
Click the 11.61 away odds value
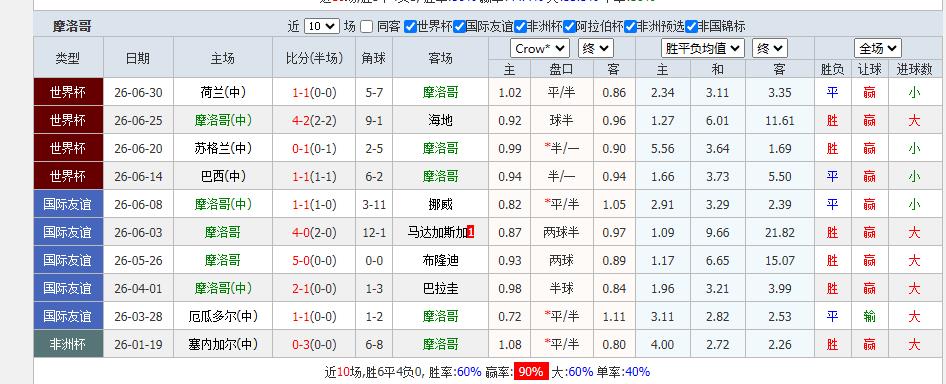[x=779, y=121]
